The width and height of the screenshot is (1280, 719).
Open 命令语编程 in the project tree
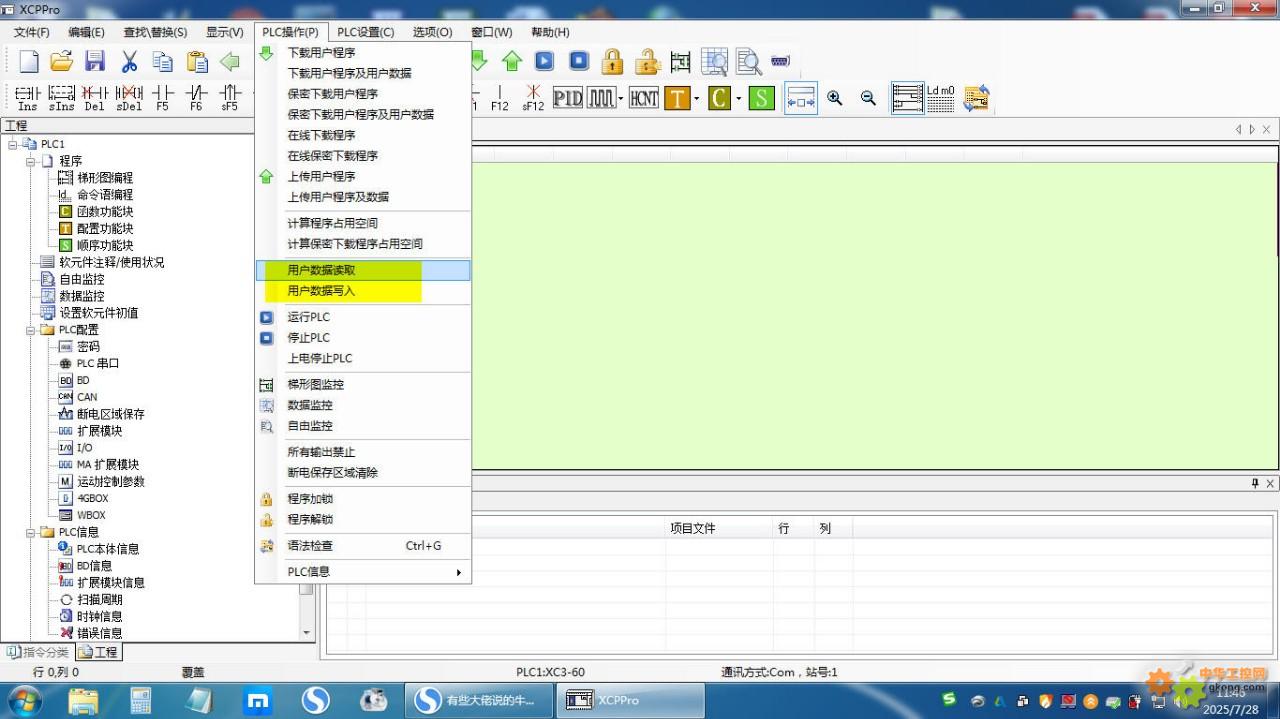pos(105,195)
